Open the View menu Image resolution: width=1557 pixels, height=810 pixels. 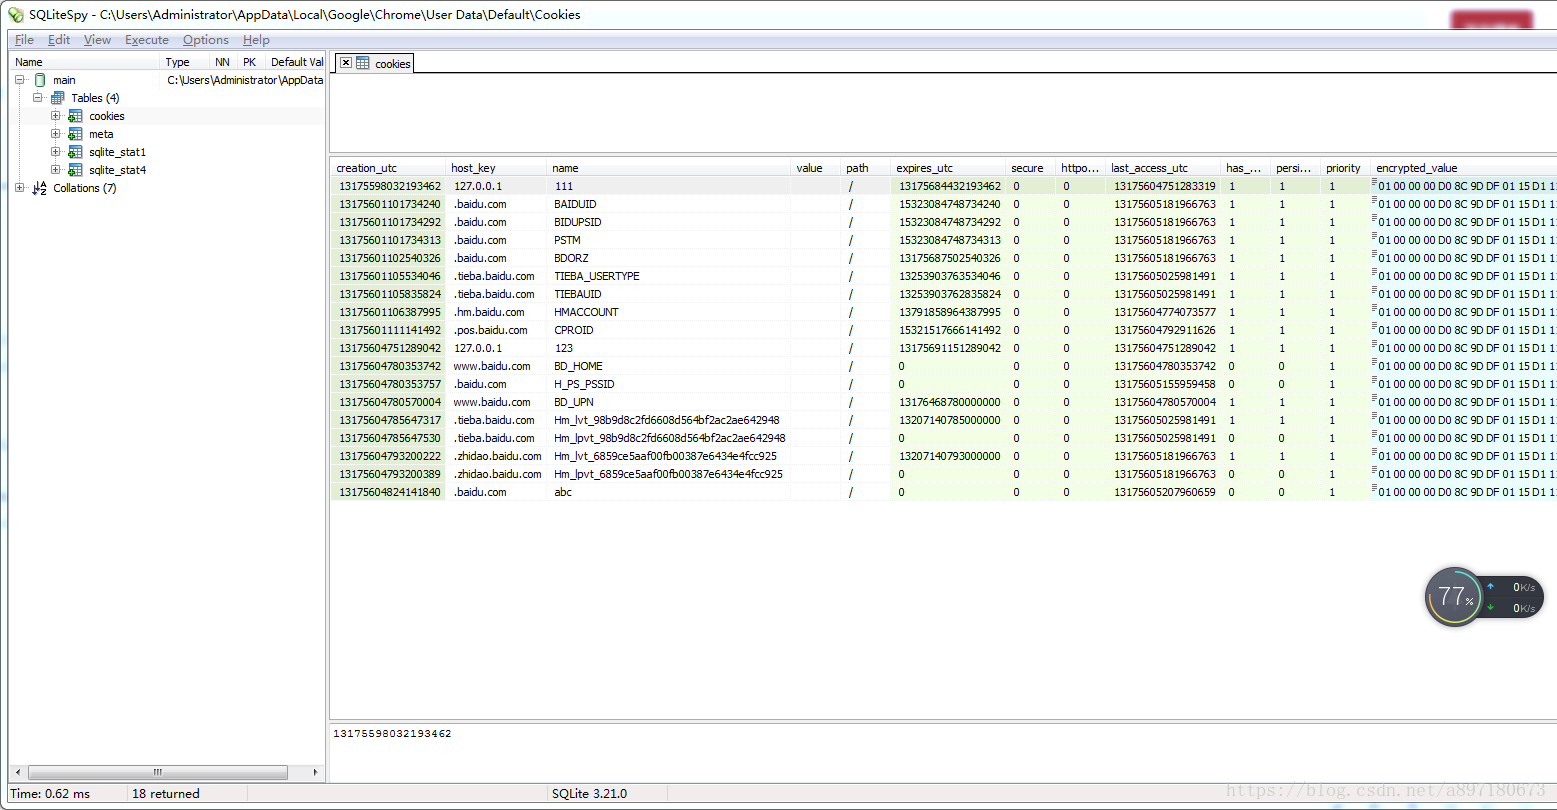tap(97, 40)
